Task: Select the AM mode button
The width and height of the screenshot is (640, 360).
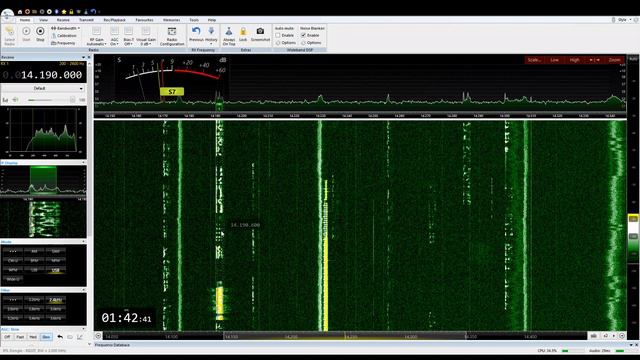Action: tap(34, 251)
